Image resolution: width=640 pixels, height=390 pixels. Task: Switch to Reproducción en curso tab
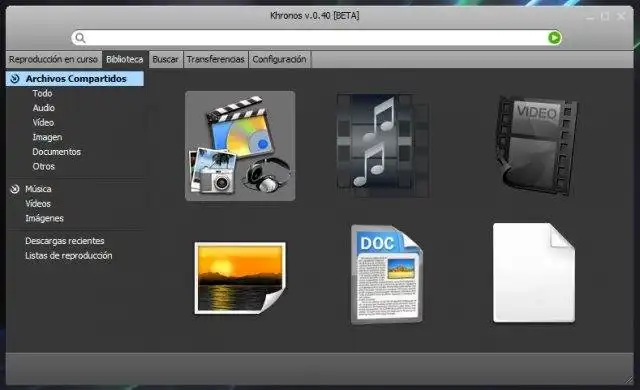[53, 60]
